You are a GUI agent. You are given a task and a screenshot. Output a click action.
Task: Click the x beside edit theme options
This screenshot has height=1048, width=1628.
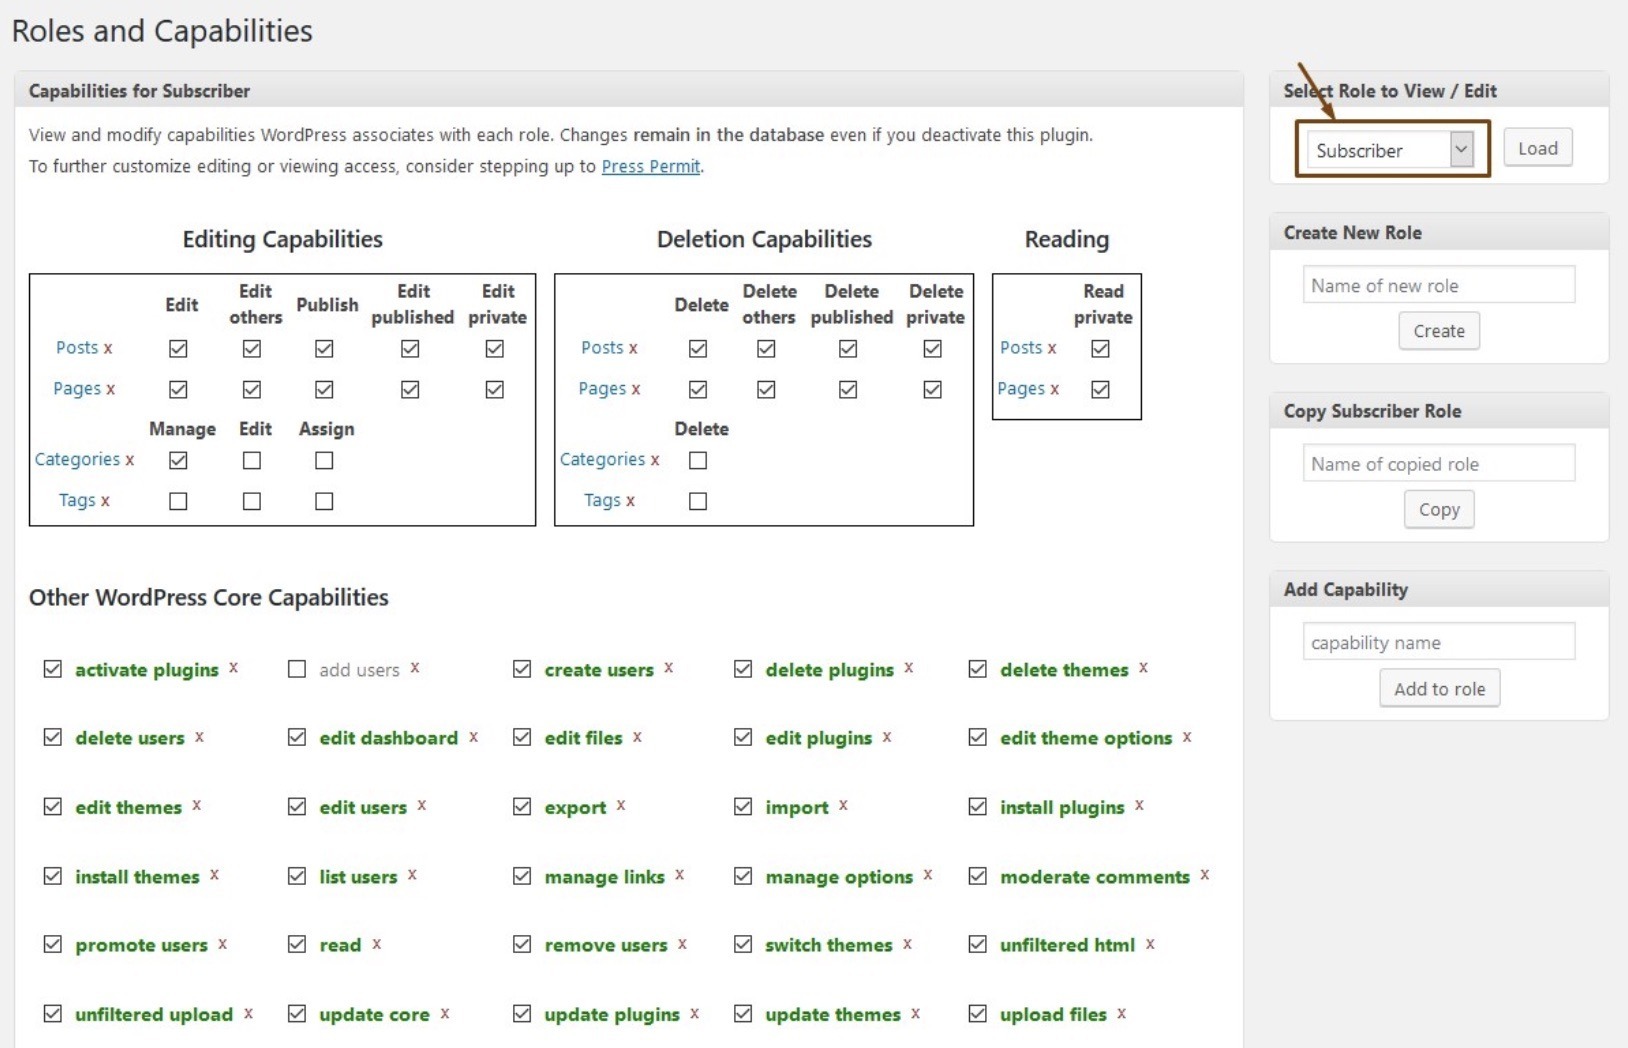click(1187, 737)
